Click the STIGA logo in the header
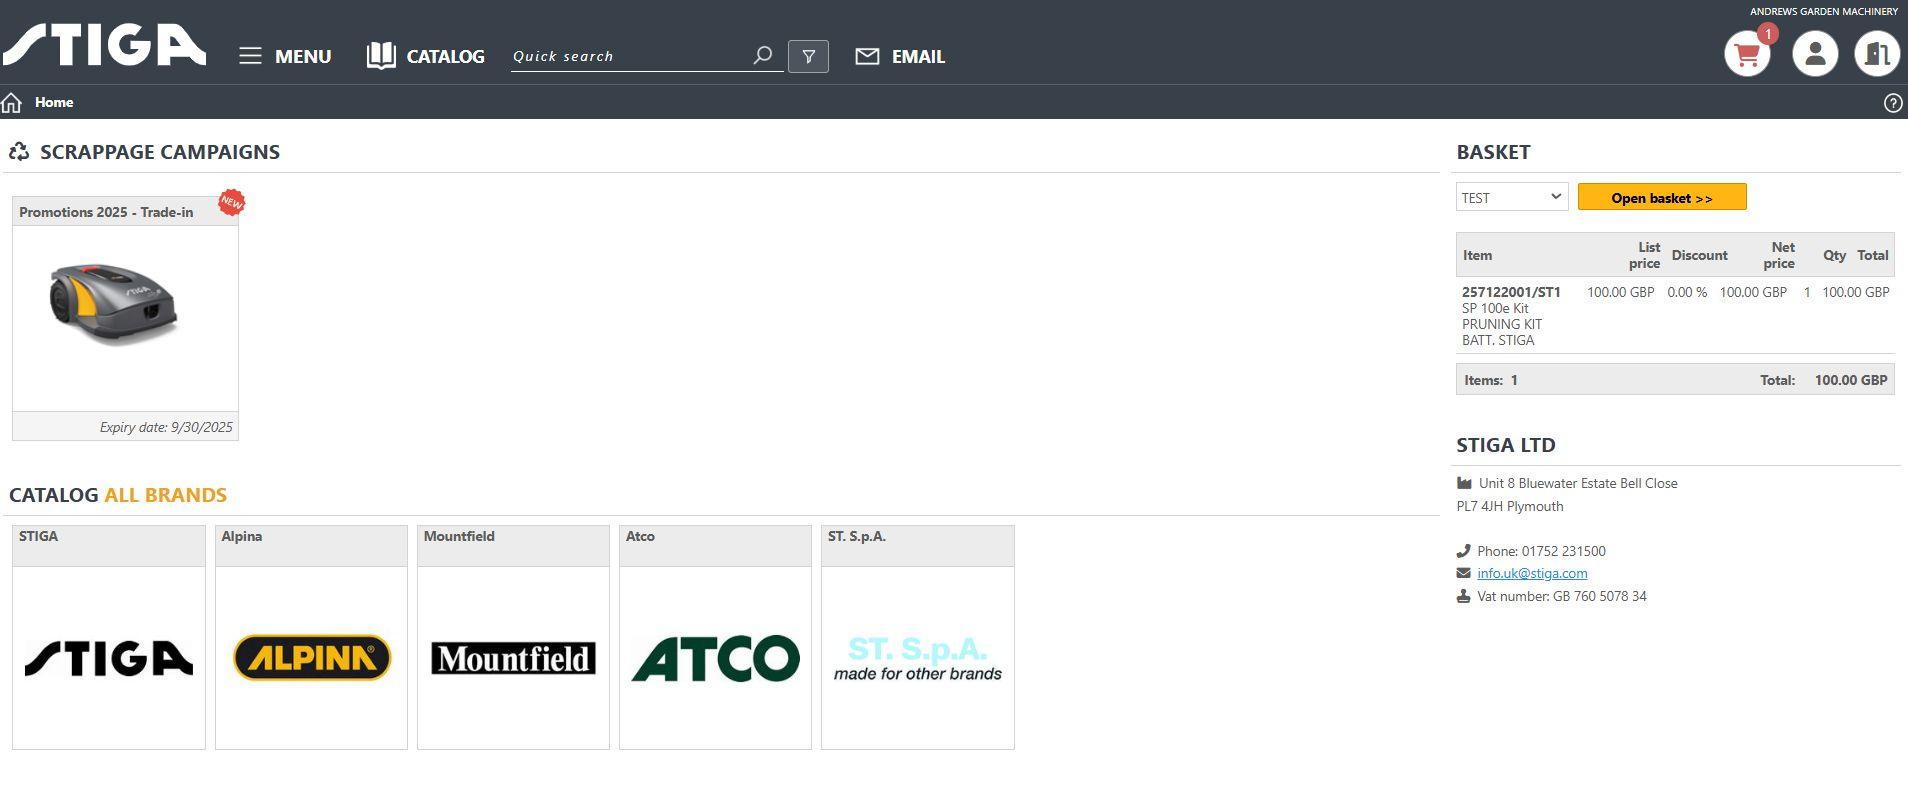Viewport: 1908px width, 797px height. 104,46
